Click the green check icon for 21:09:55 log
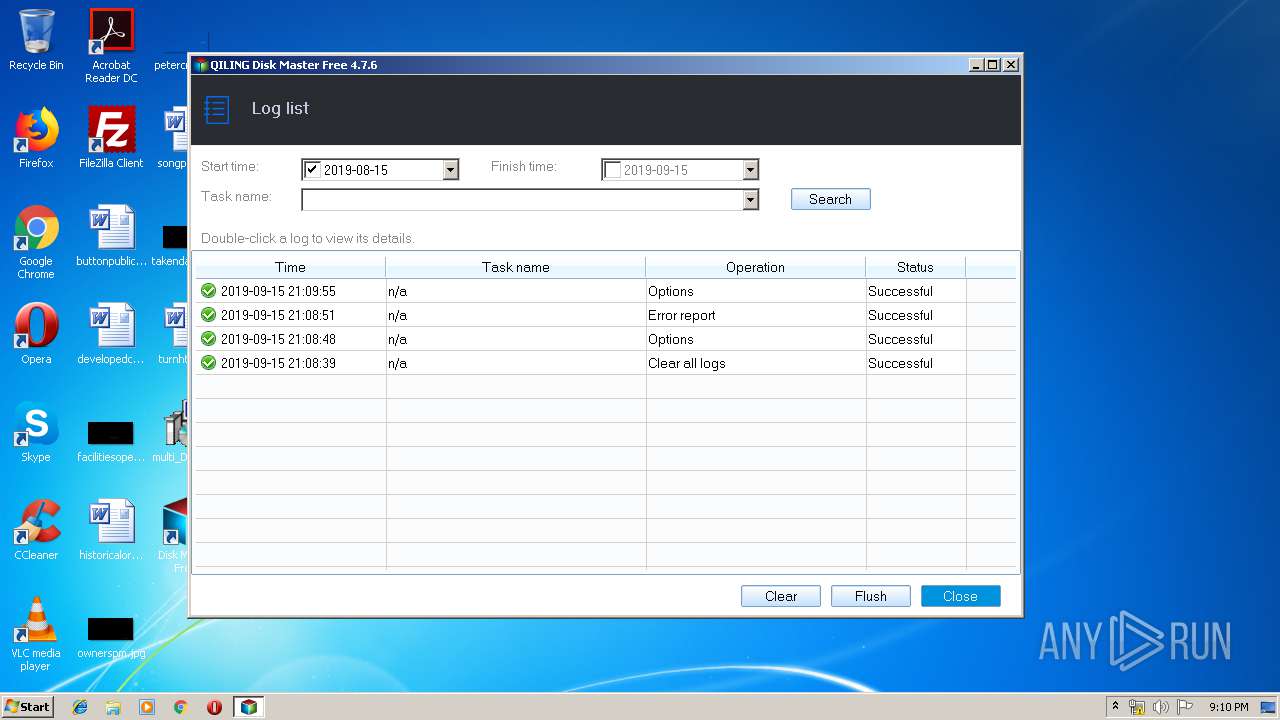 click(208, 291)
